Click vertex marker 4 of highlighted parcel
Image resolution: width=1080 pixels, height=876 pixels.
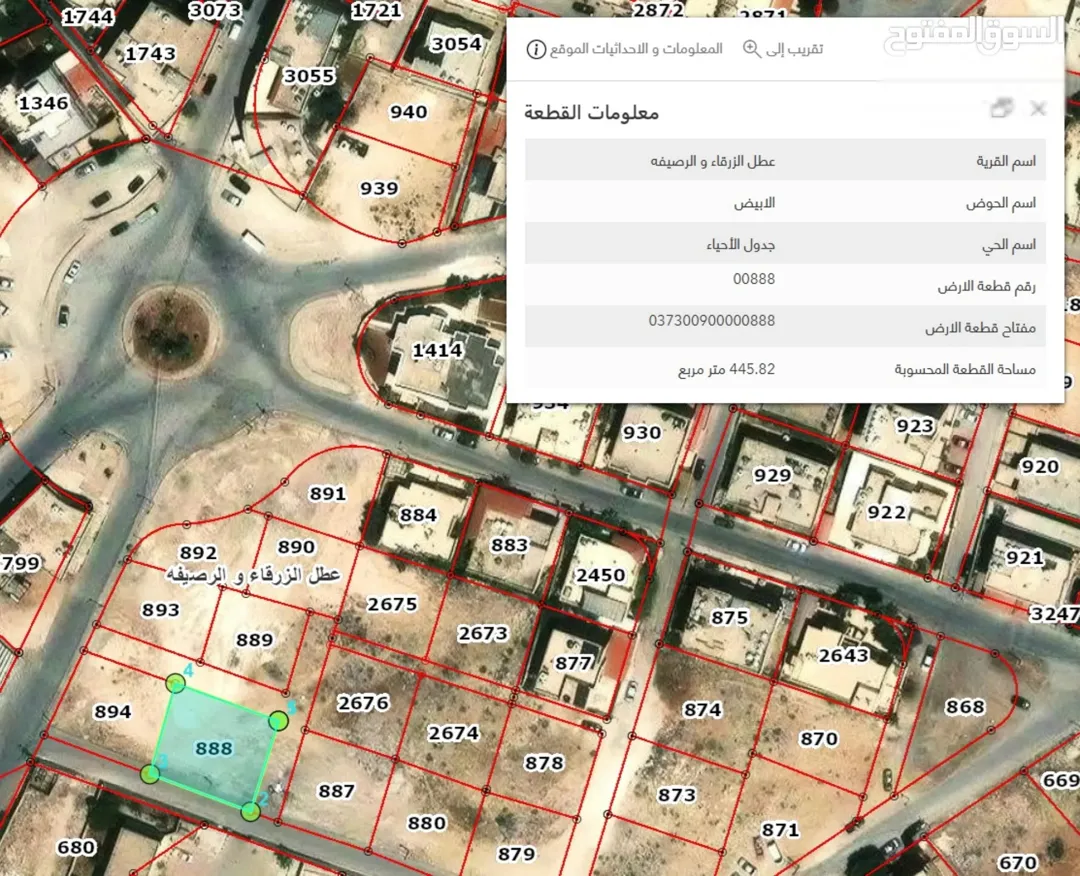click(176, 683)
